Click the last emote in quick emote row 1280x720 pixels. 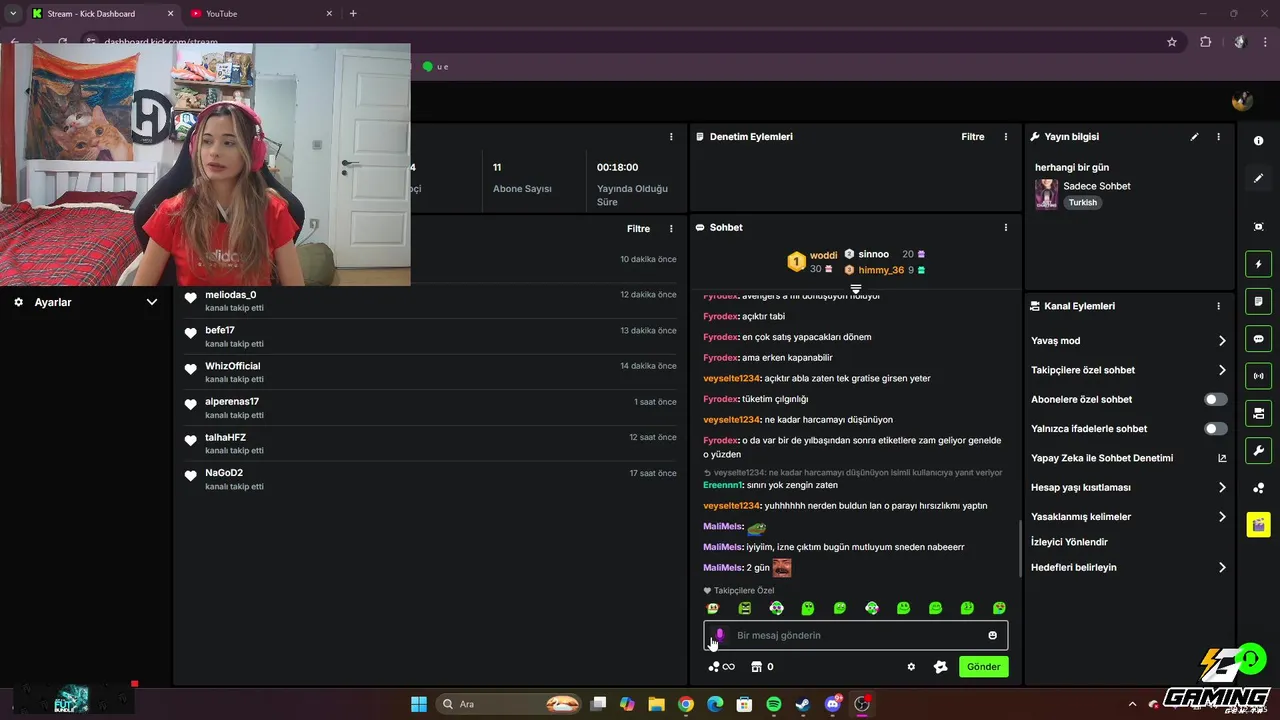coord(999,608)
